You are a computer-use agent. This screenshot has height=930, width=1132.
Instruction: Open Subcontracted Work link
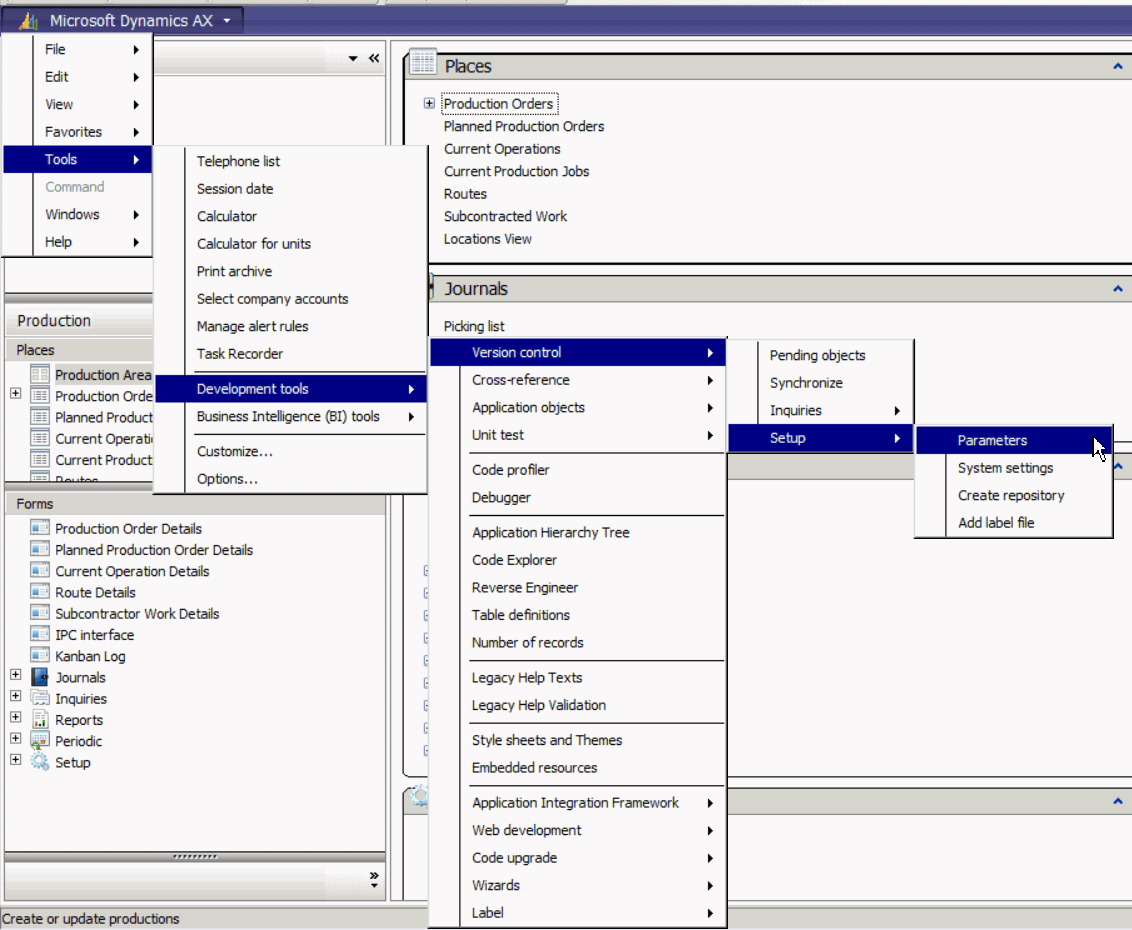coord(505,216)
